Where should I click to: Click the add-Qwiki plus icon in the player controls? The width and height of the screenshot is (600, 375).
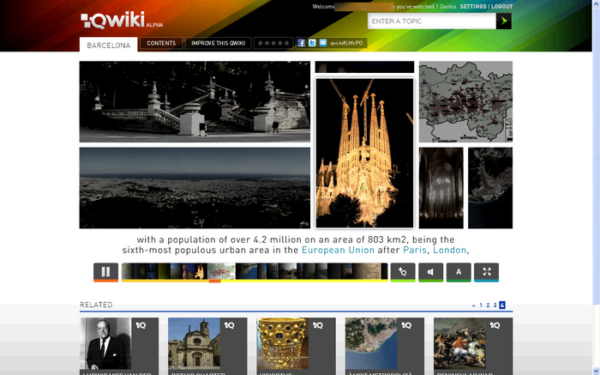[x=403, y=272]
